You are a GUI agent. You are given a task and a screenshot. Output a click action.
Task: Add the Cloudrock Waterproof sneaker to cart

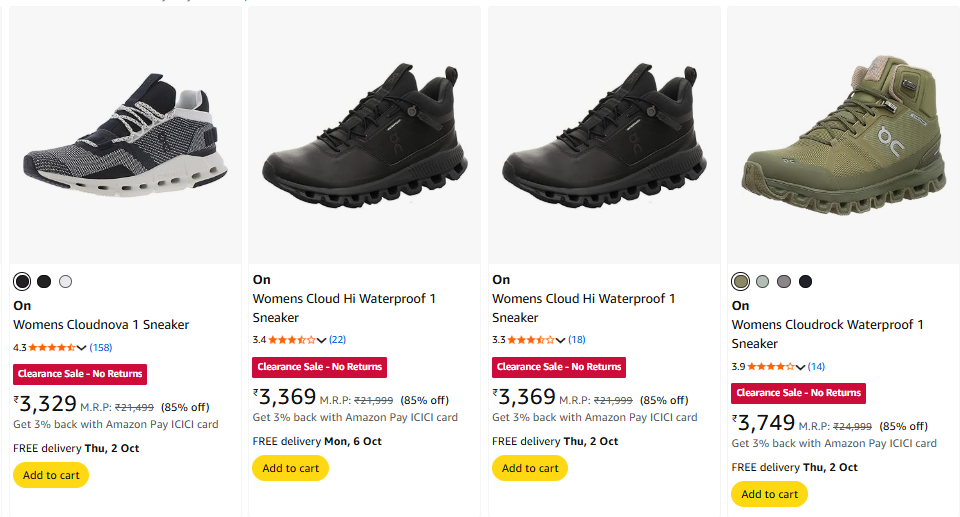pos(769,494)
